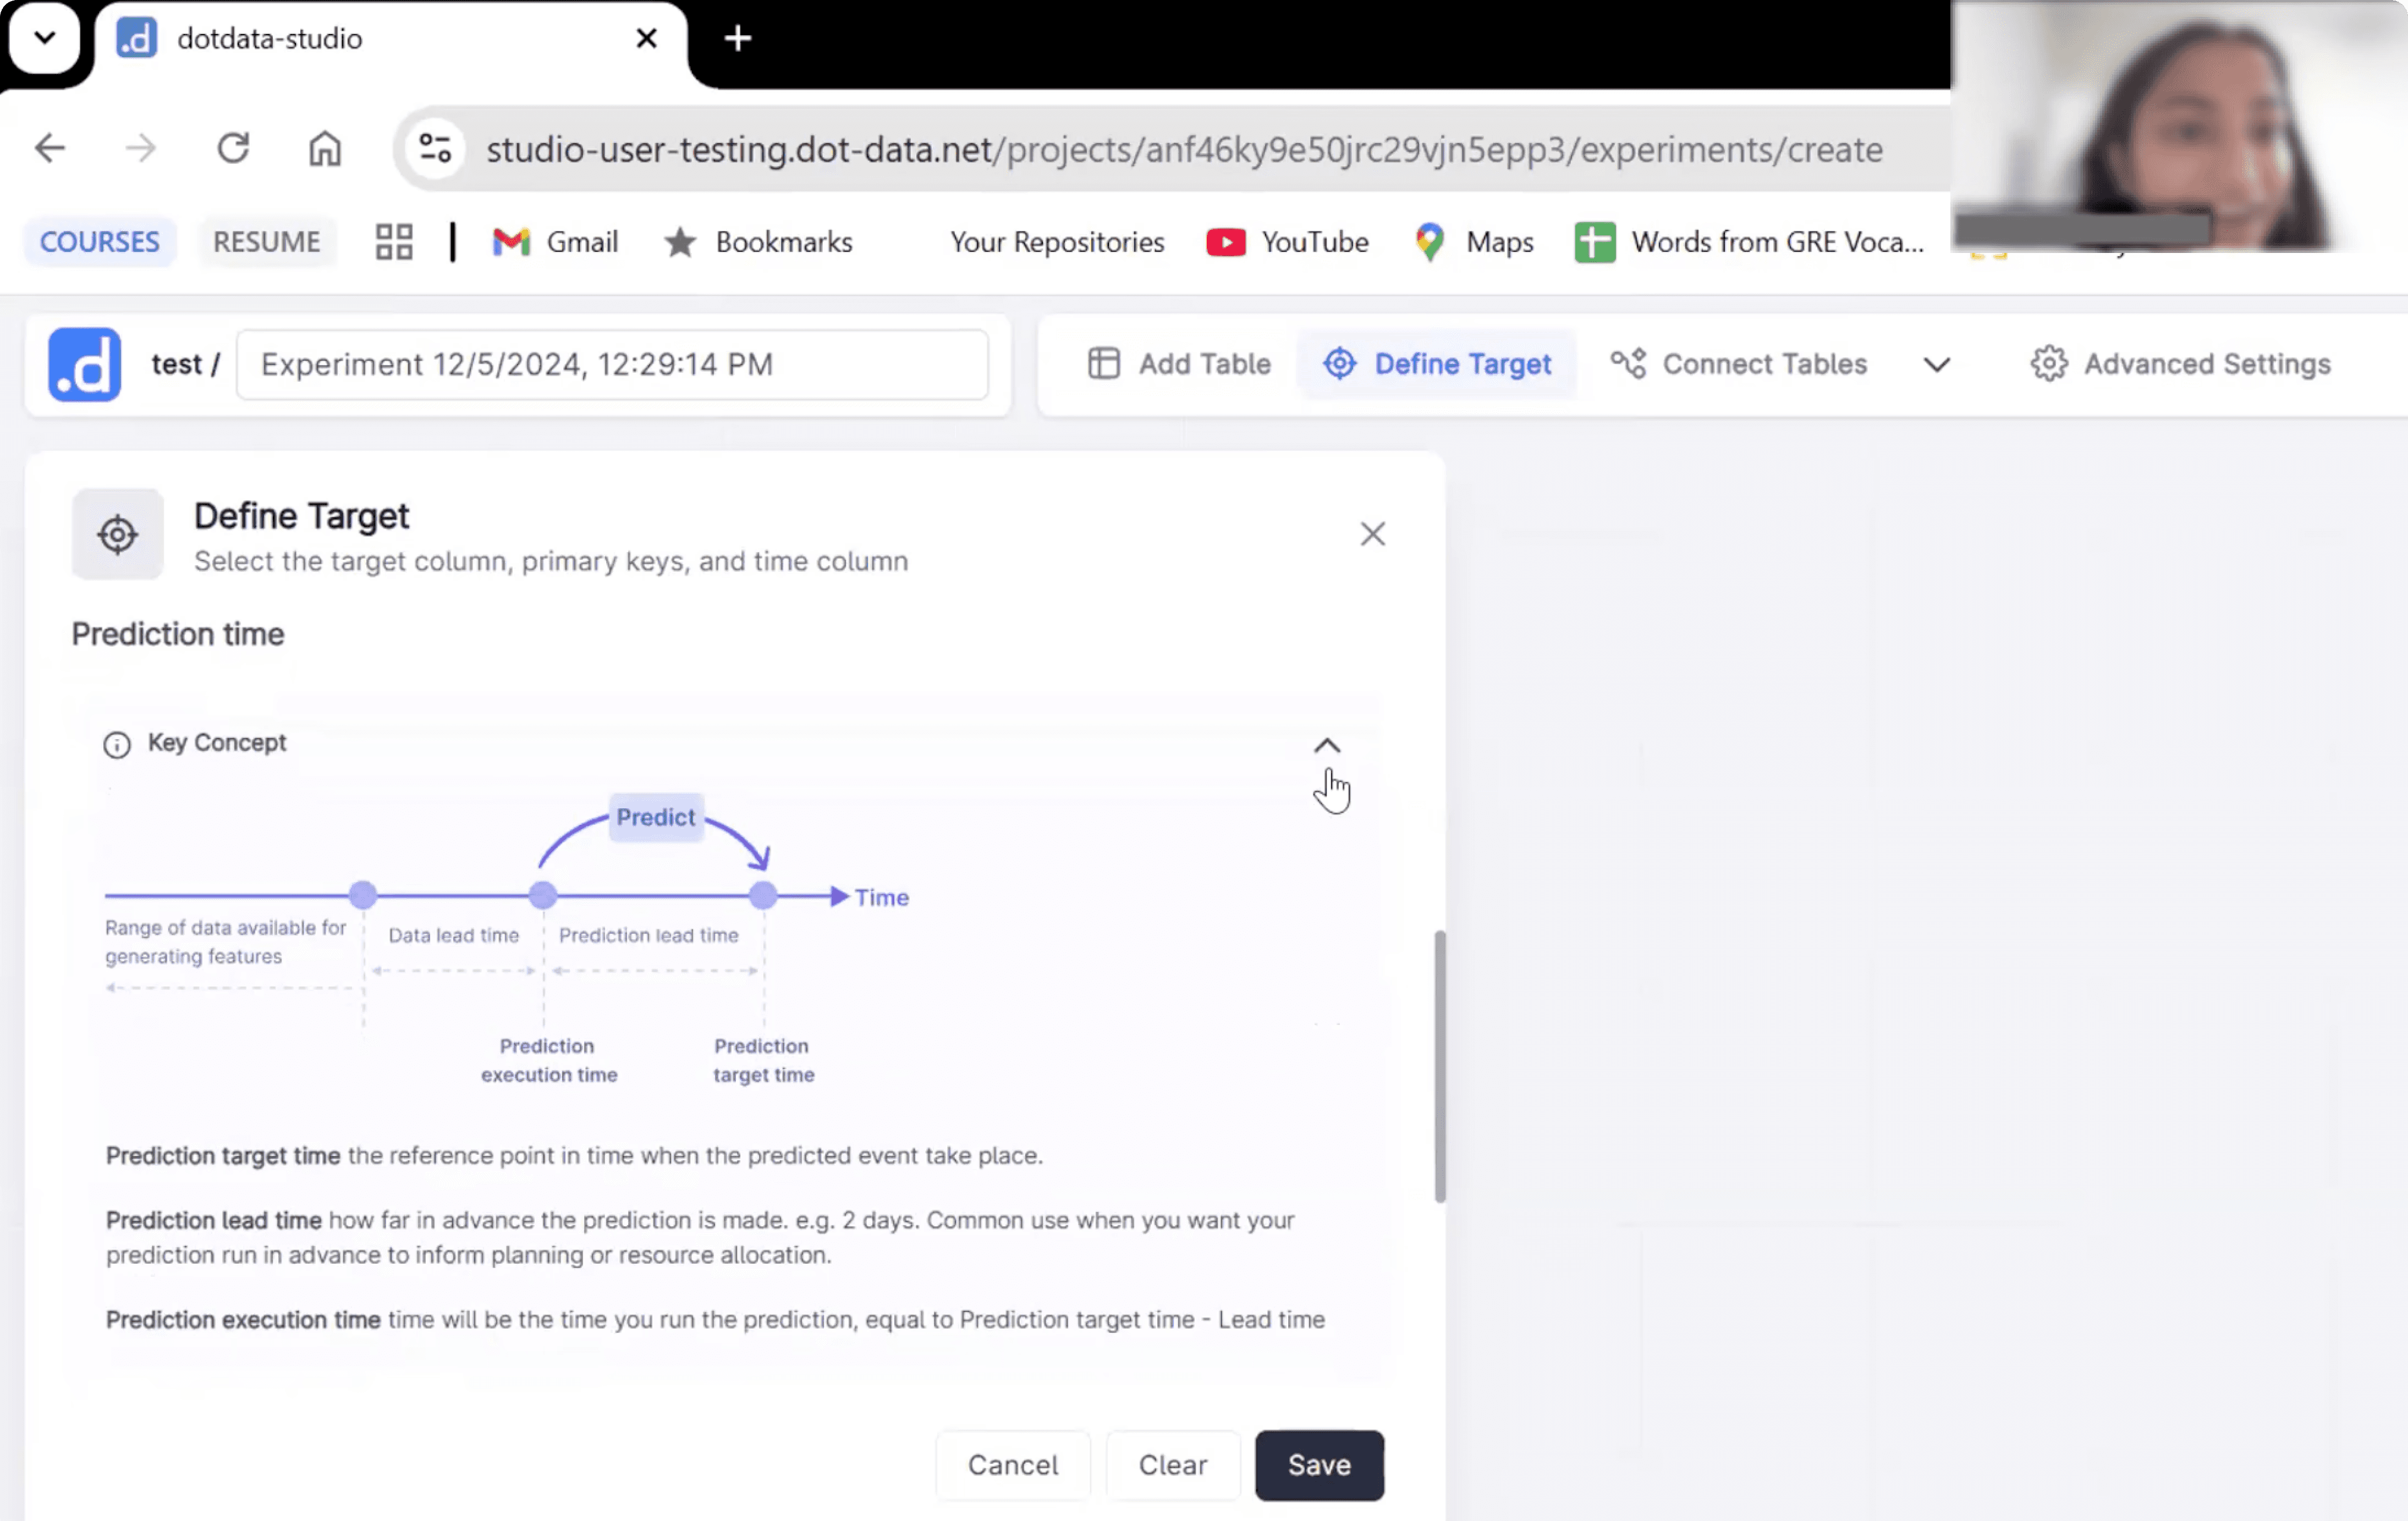Cancel the Define Target dialog

[x=1012, y=1465]
